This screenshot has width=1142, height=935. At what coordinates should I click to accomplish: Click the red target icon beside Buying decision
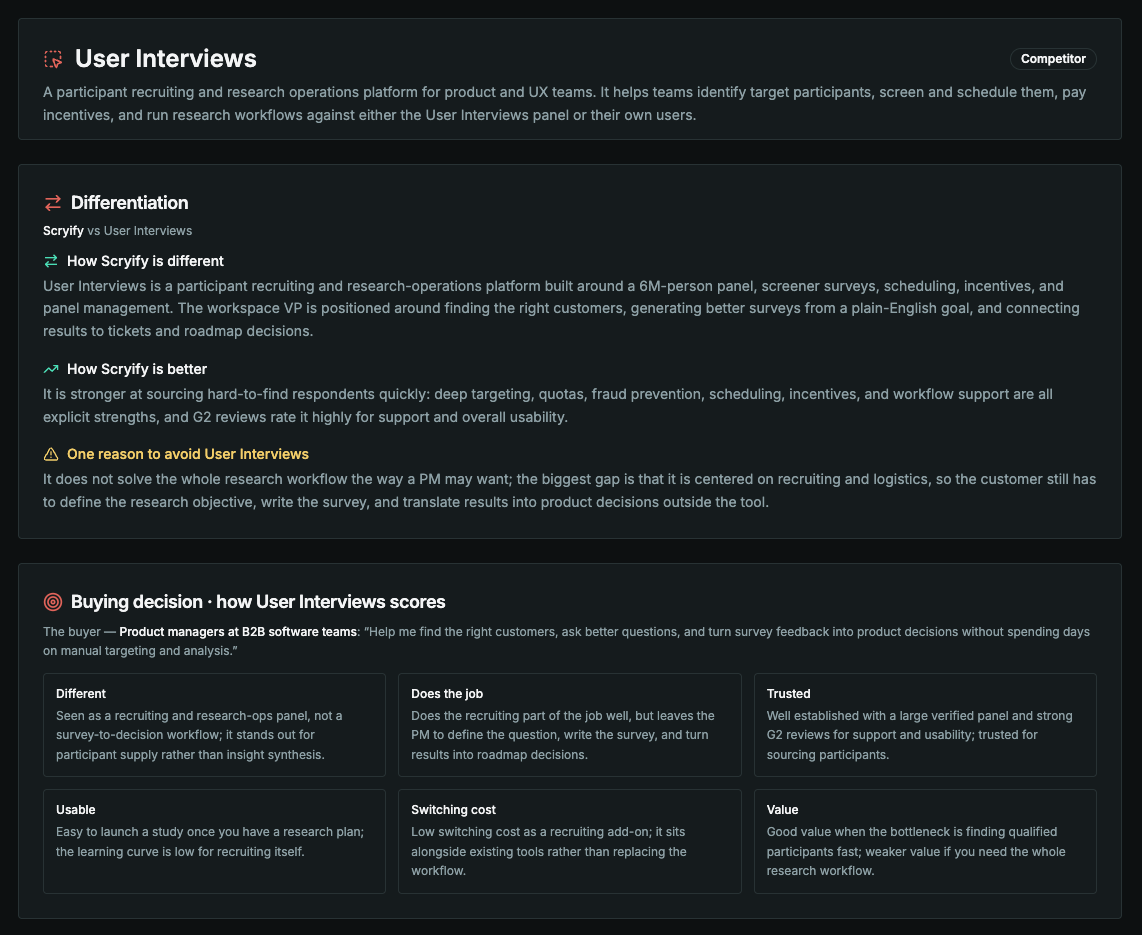(x=52, y=602)
